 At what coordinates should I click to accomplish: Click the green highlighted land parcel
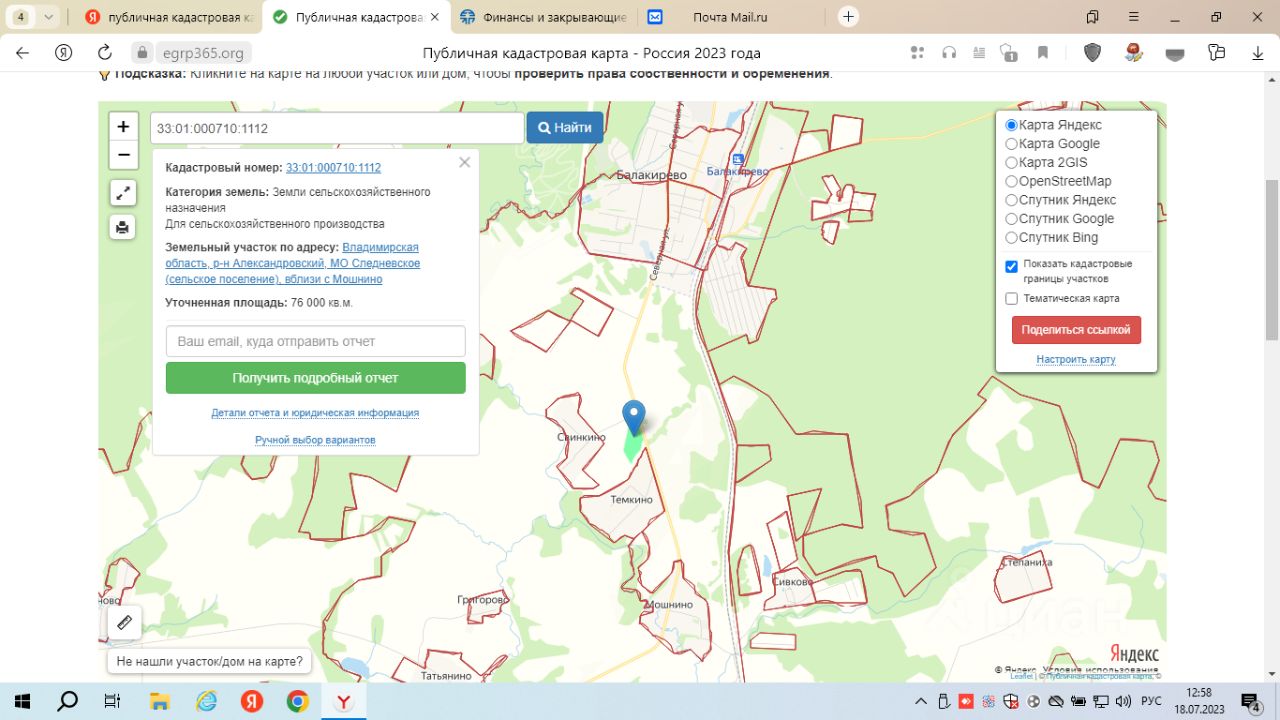(631, 446)
